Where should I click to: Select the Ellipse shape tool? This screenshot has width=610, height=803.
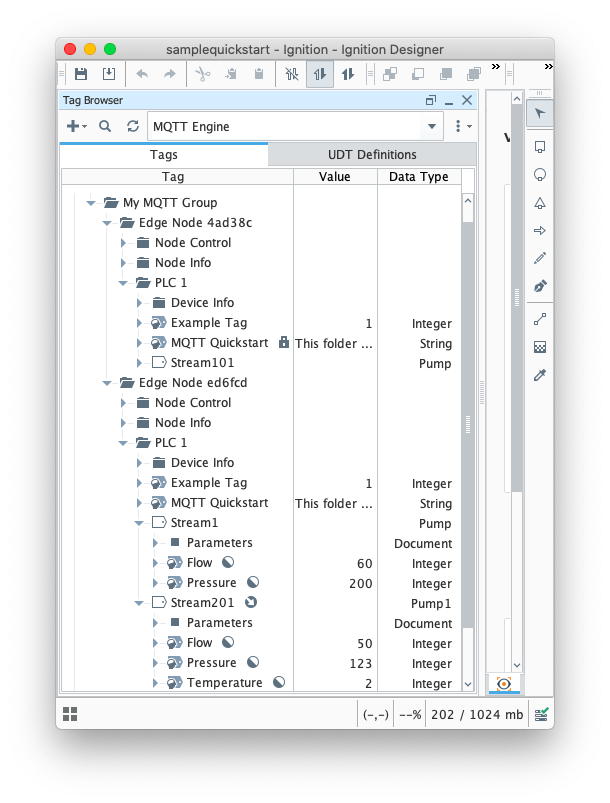(x=540, y=175)
